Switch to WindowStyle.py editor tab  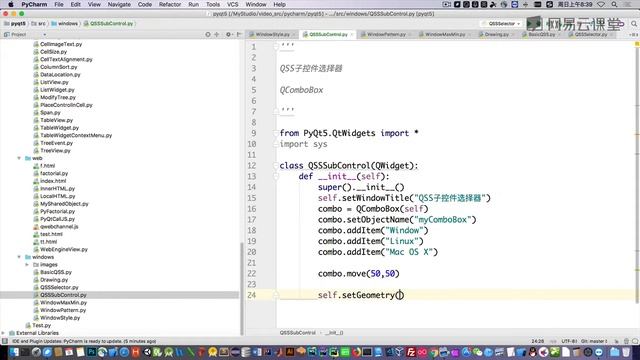point(272,35)
